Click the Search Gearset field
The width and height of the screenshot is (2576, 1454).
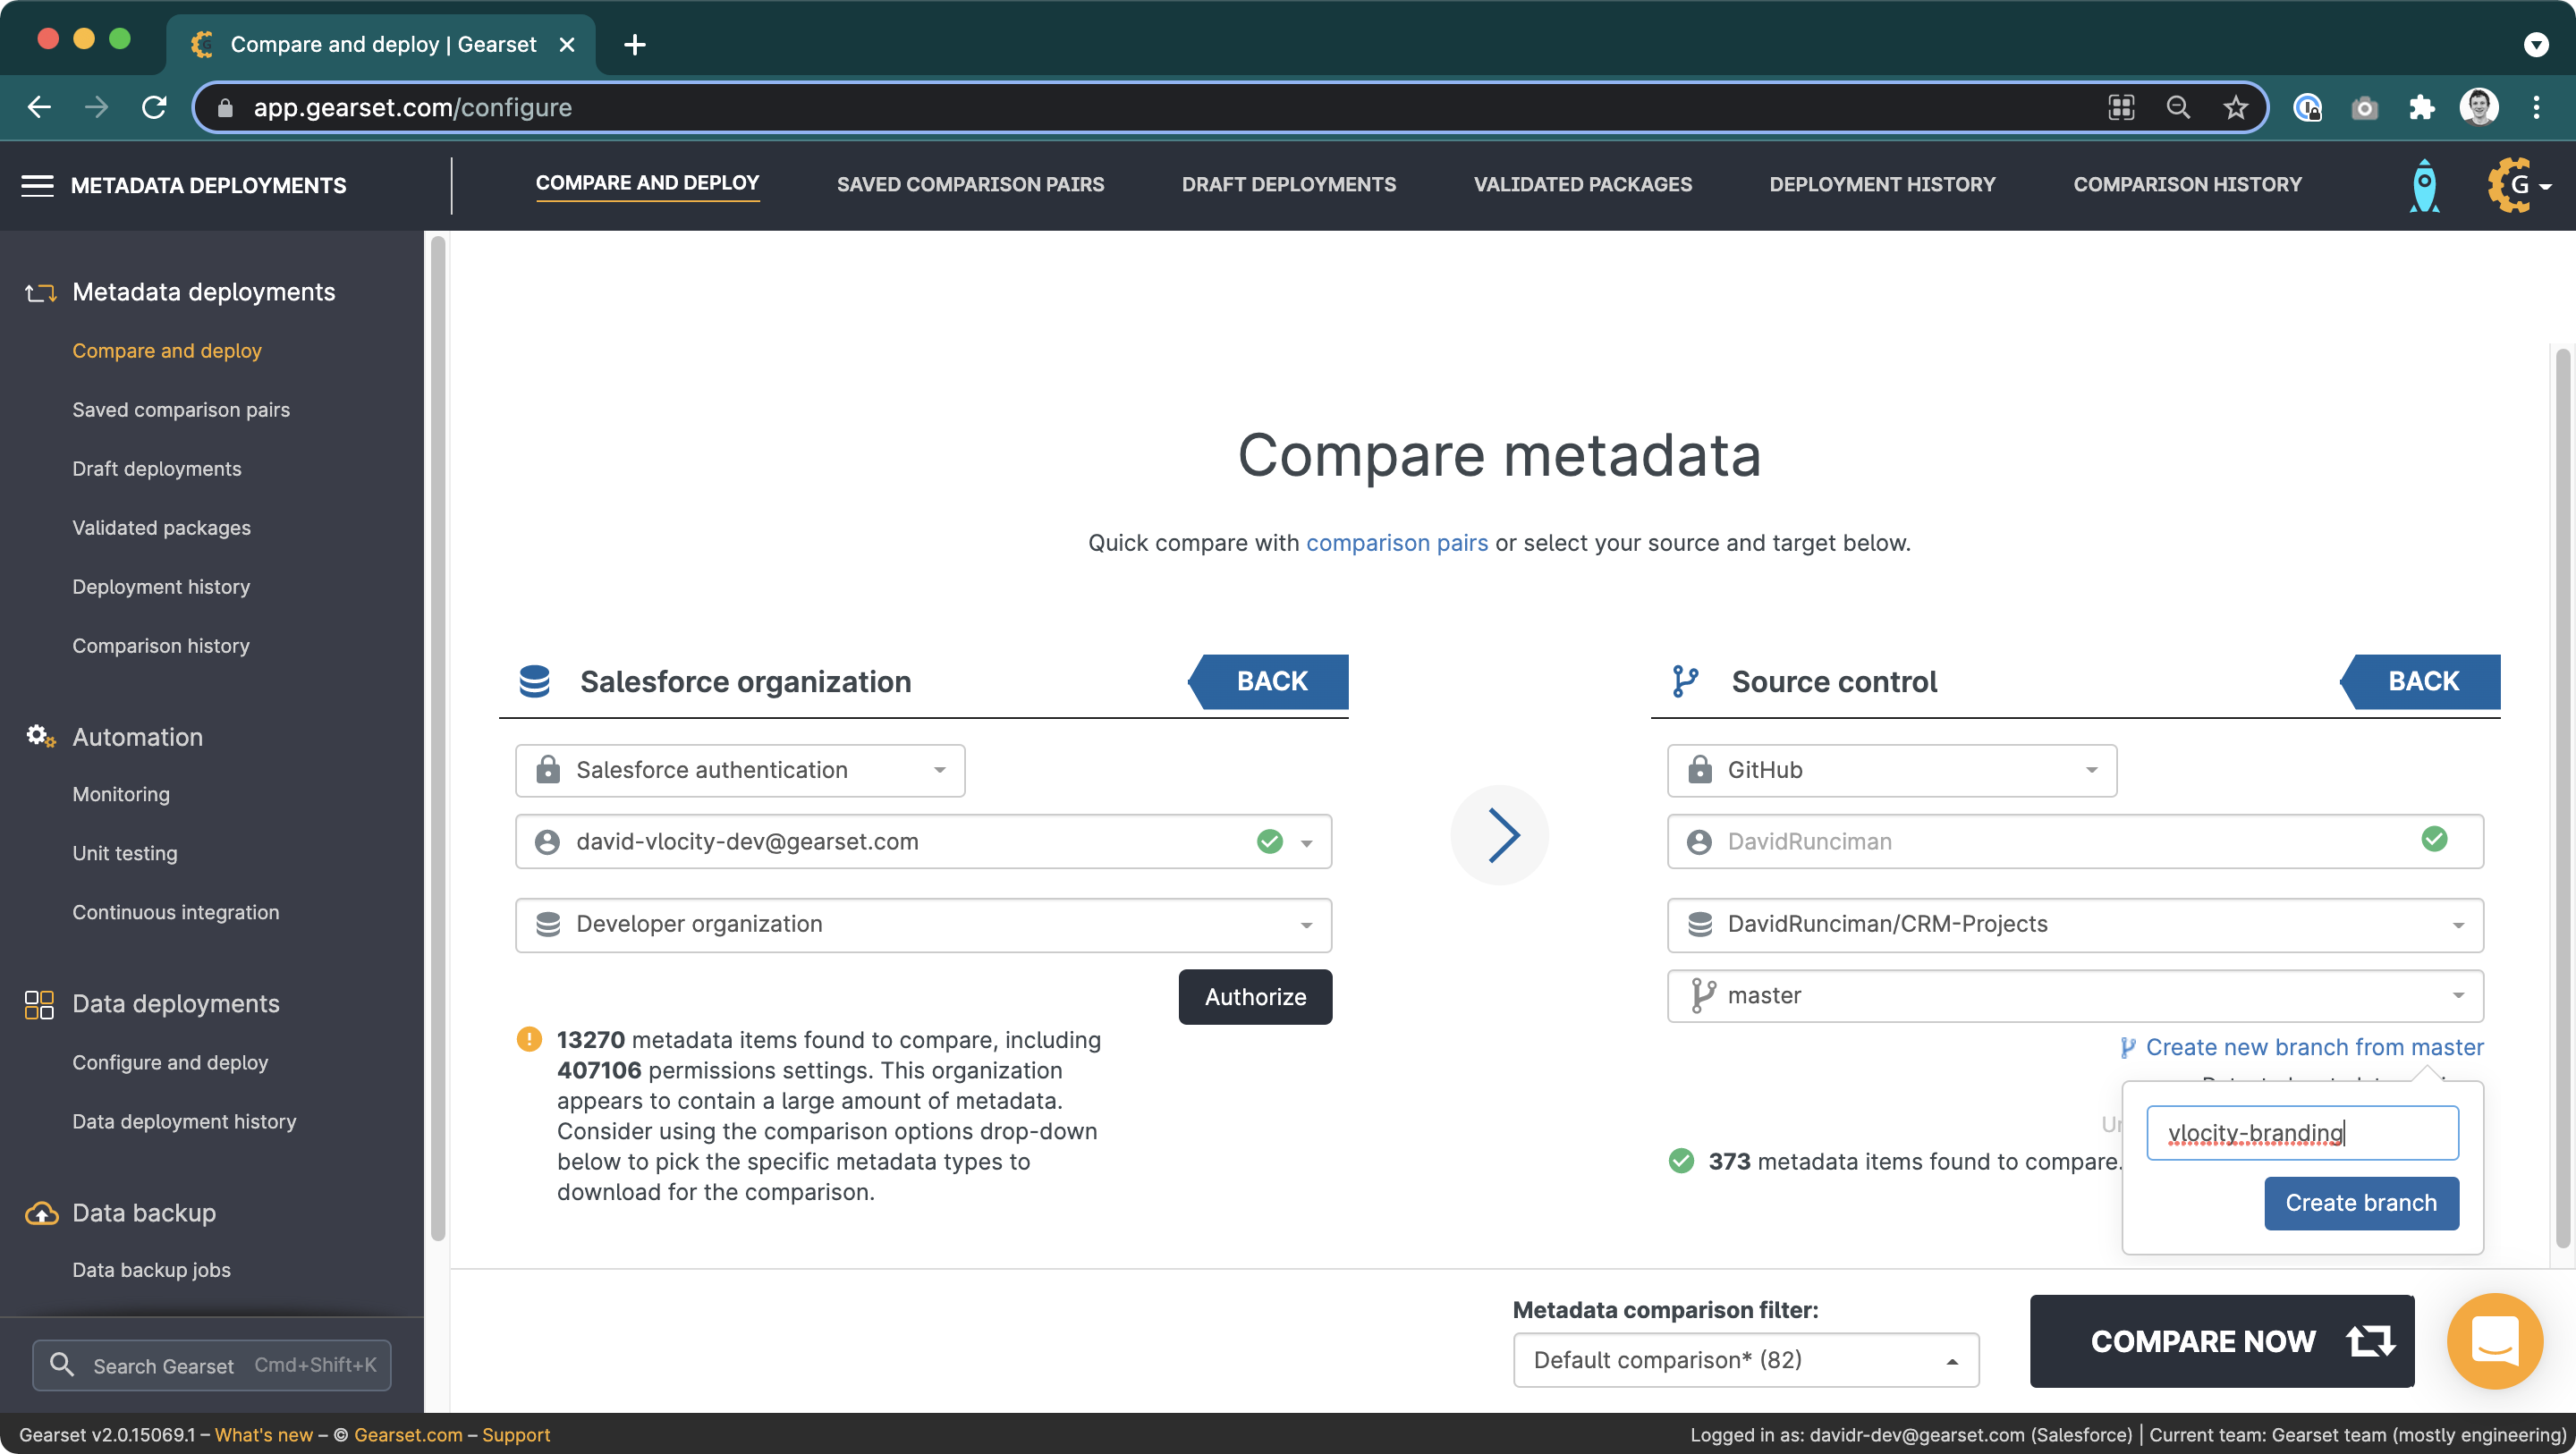point(211,1365)
